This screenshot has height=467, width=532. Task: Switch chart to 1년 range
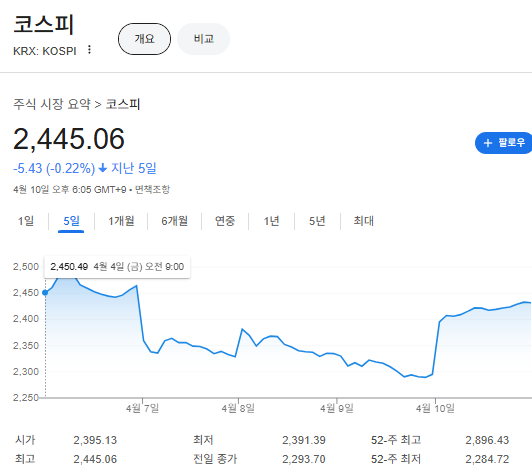[271, 221]
